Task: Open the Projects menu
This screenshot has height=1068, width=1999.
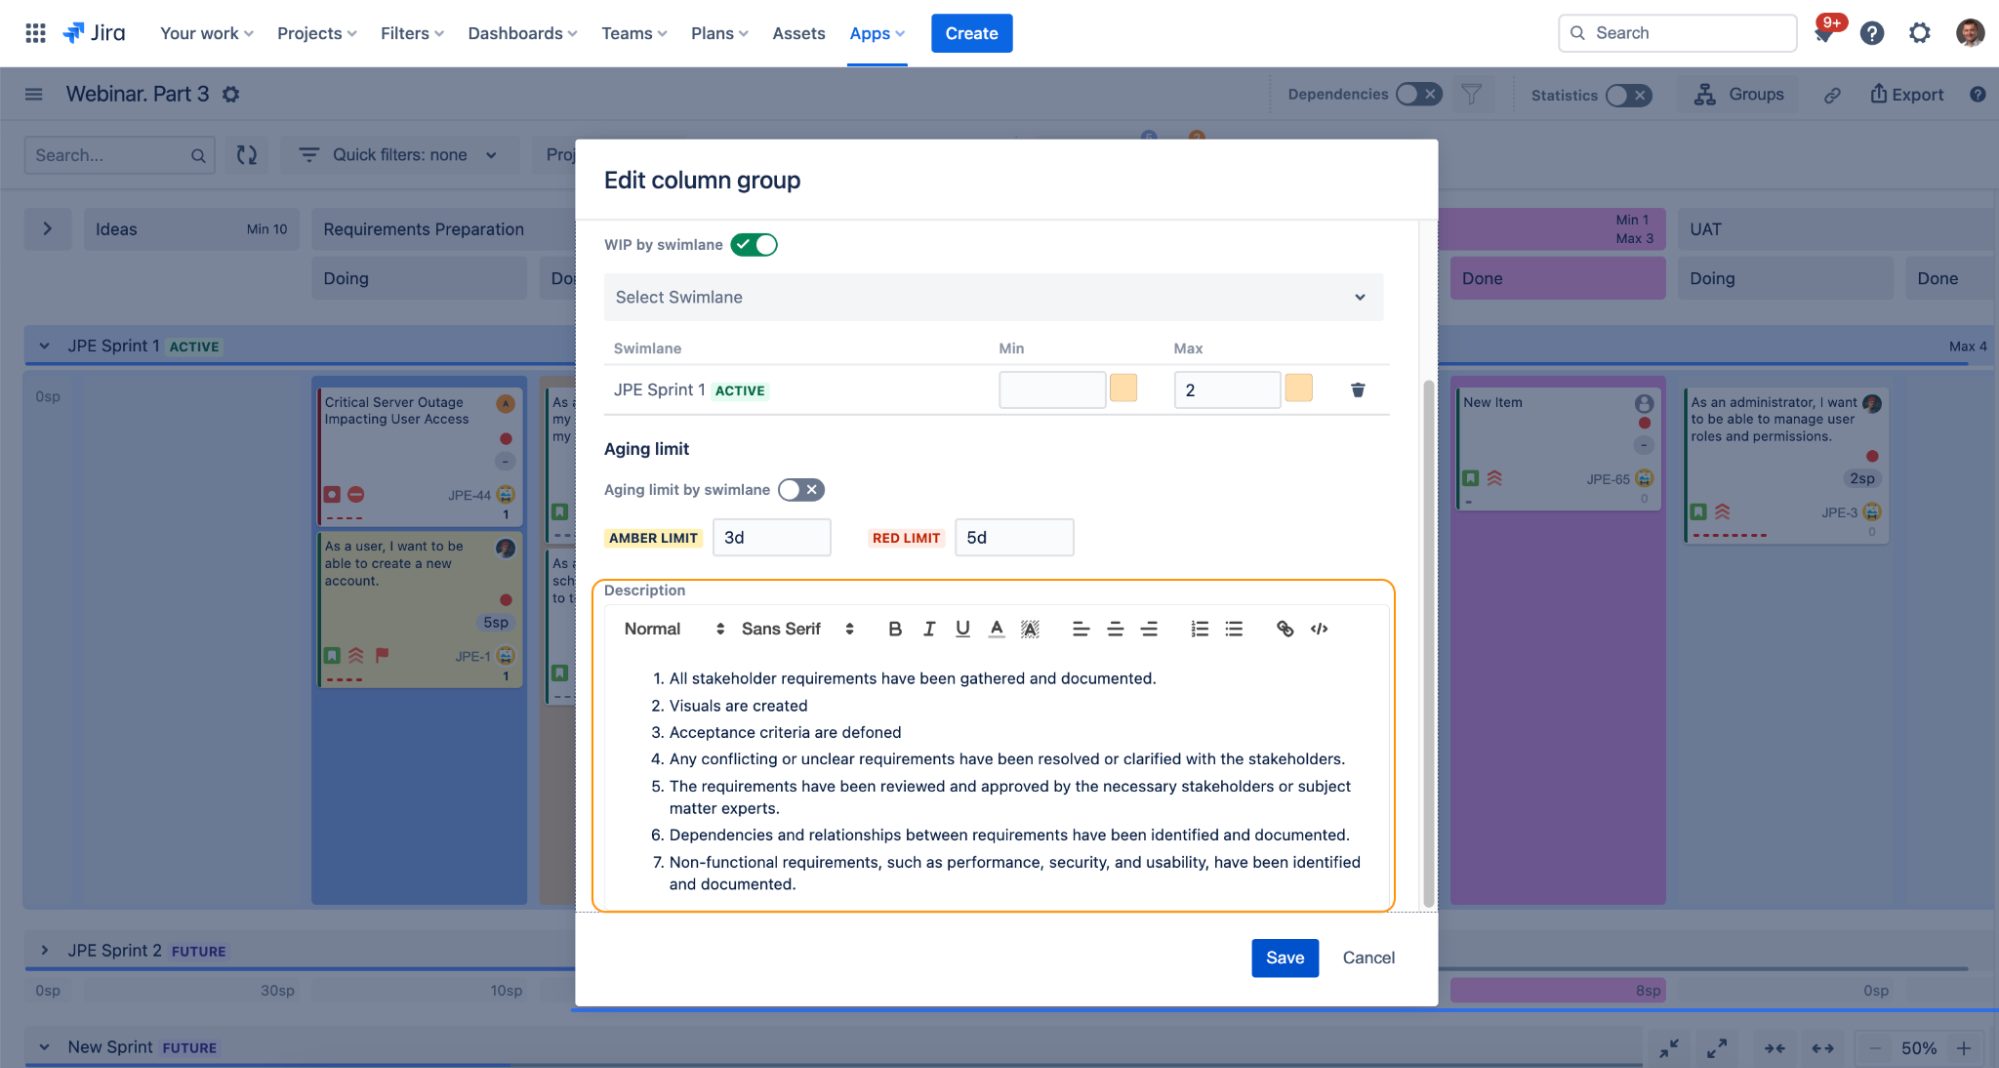Action: point(316,33)
